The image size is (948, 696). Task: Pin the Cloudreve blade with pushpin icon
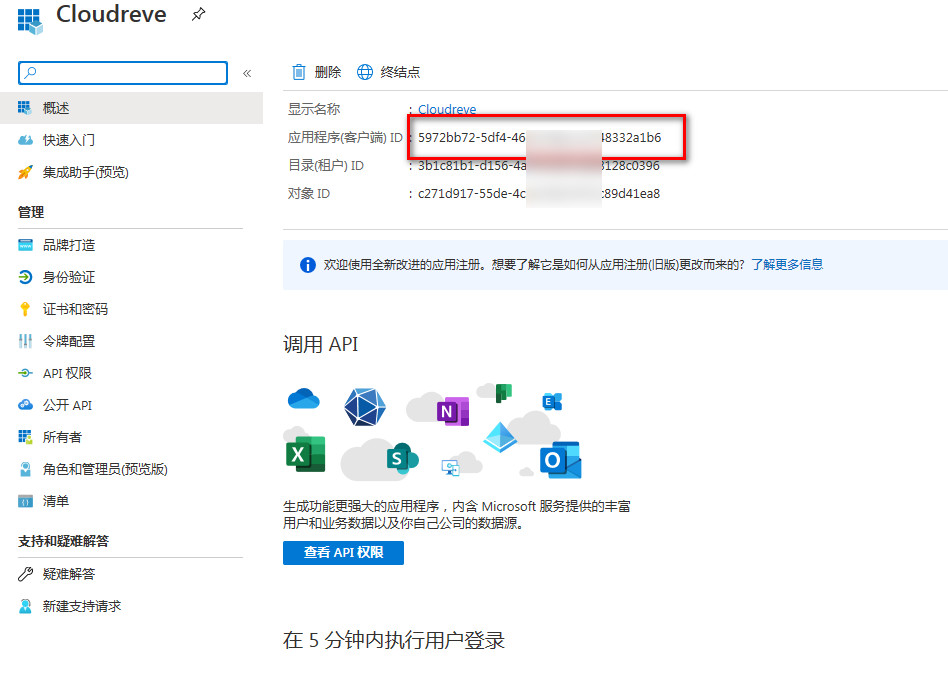click(198, 15)
